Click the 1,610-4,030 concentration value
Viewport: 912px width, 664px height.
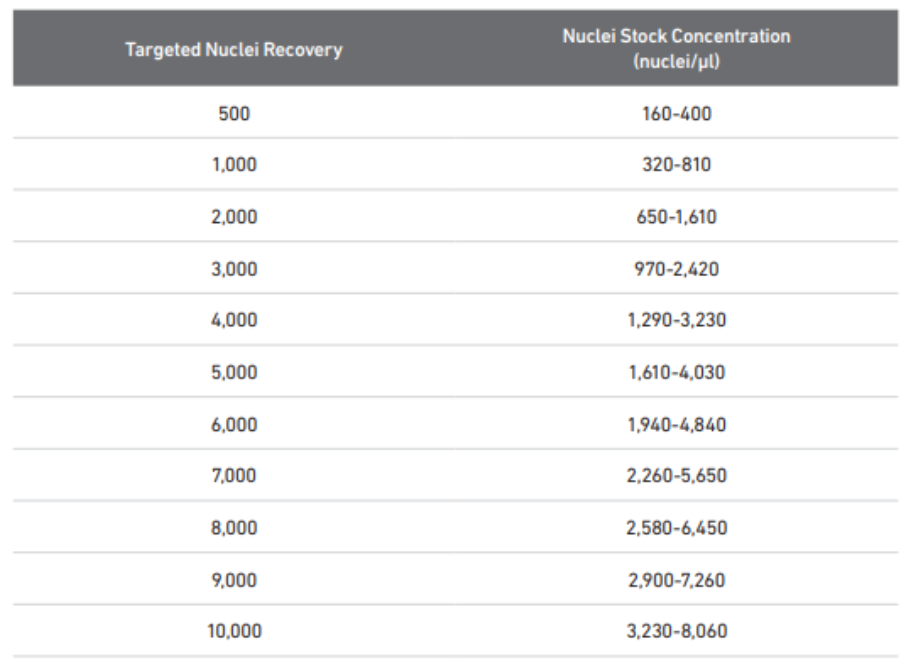tap(676, 372)
